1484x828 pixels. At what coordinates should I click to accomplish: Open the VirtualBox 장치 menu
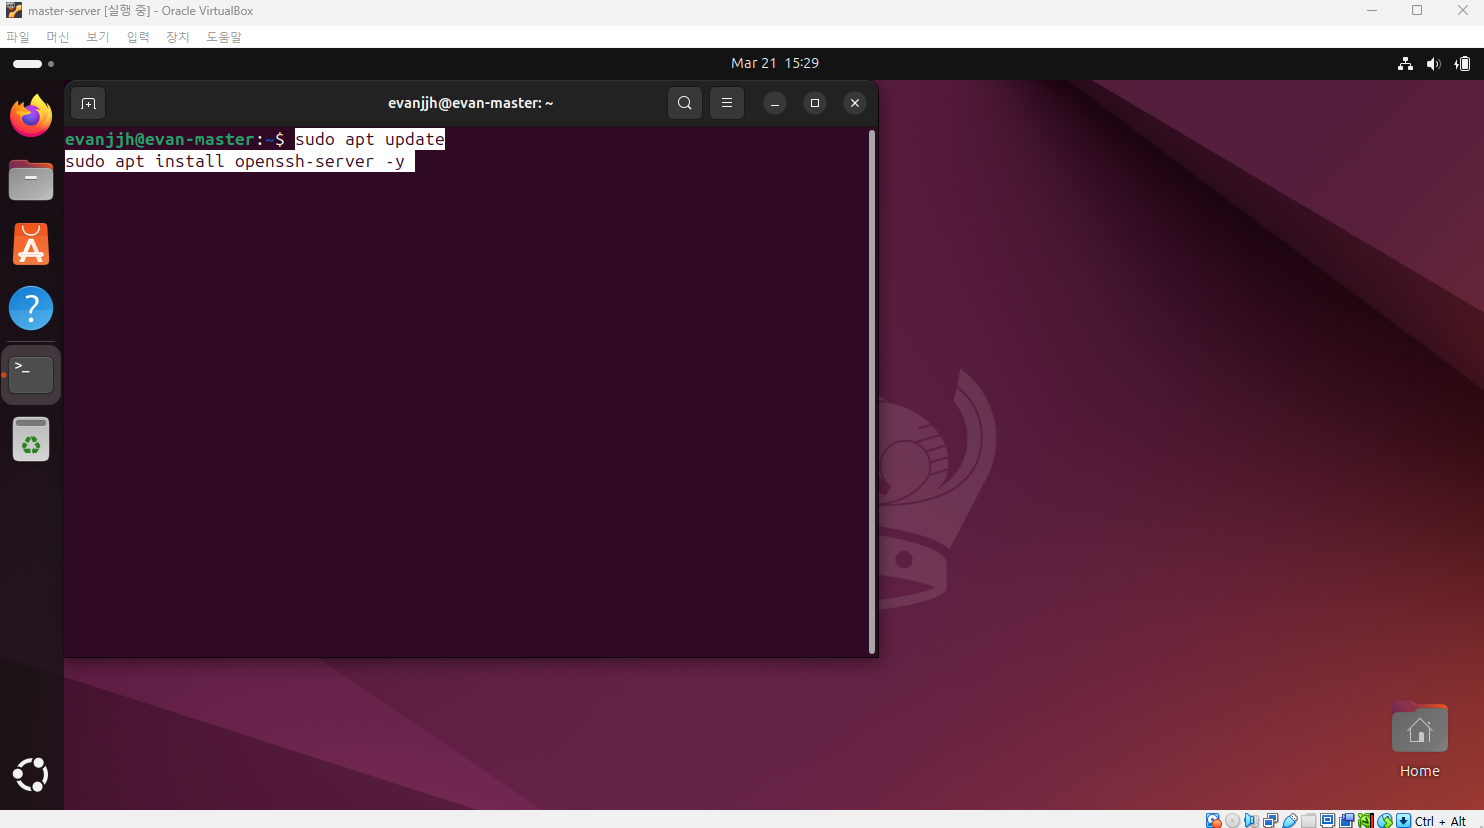pos(178,37)
